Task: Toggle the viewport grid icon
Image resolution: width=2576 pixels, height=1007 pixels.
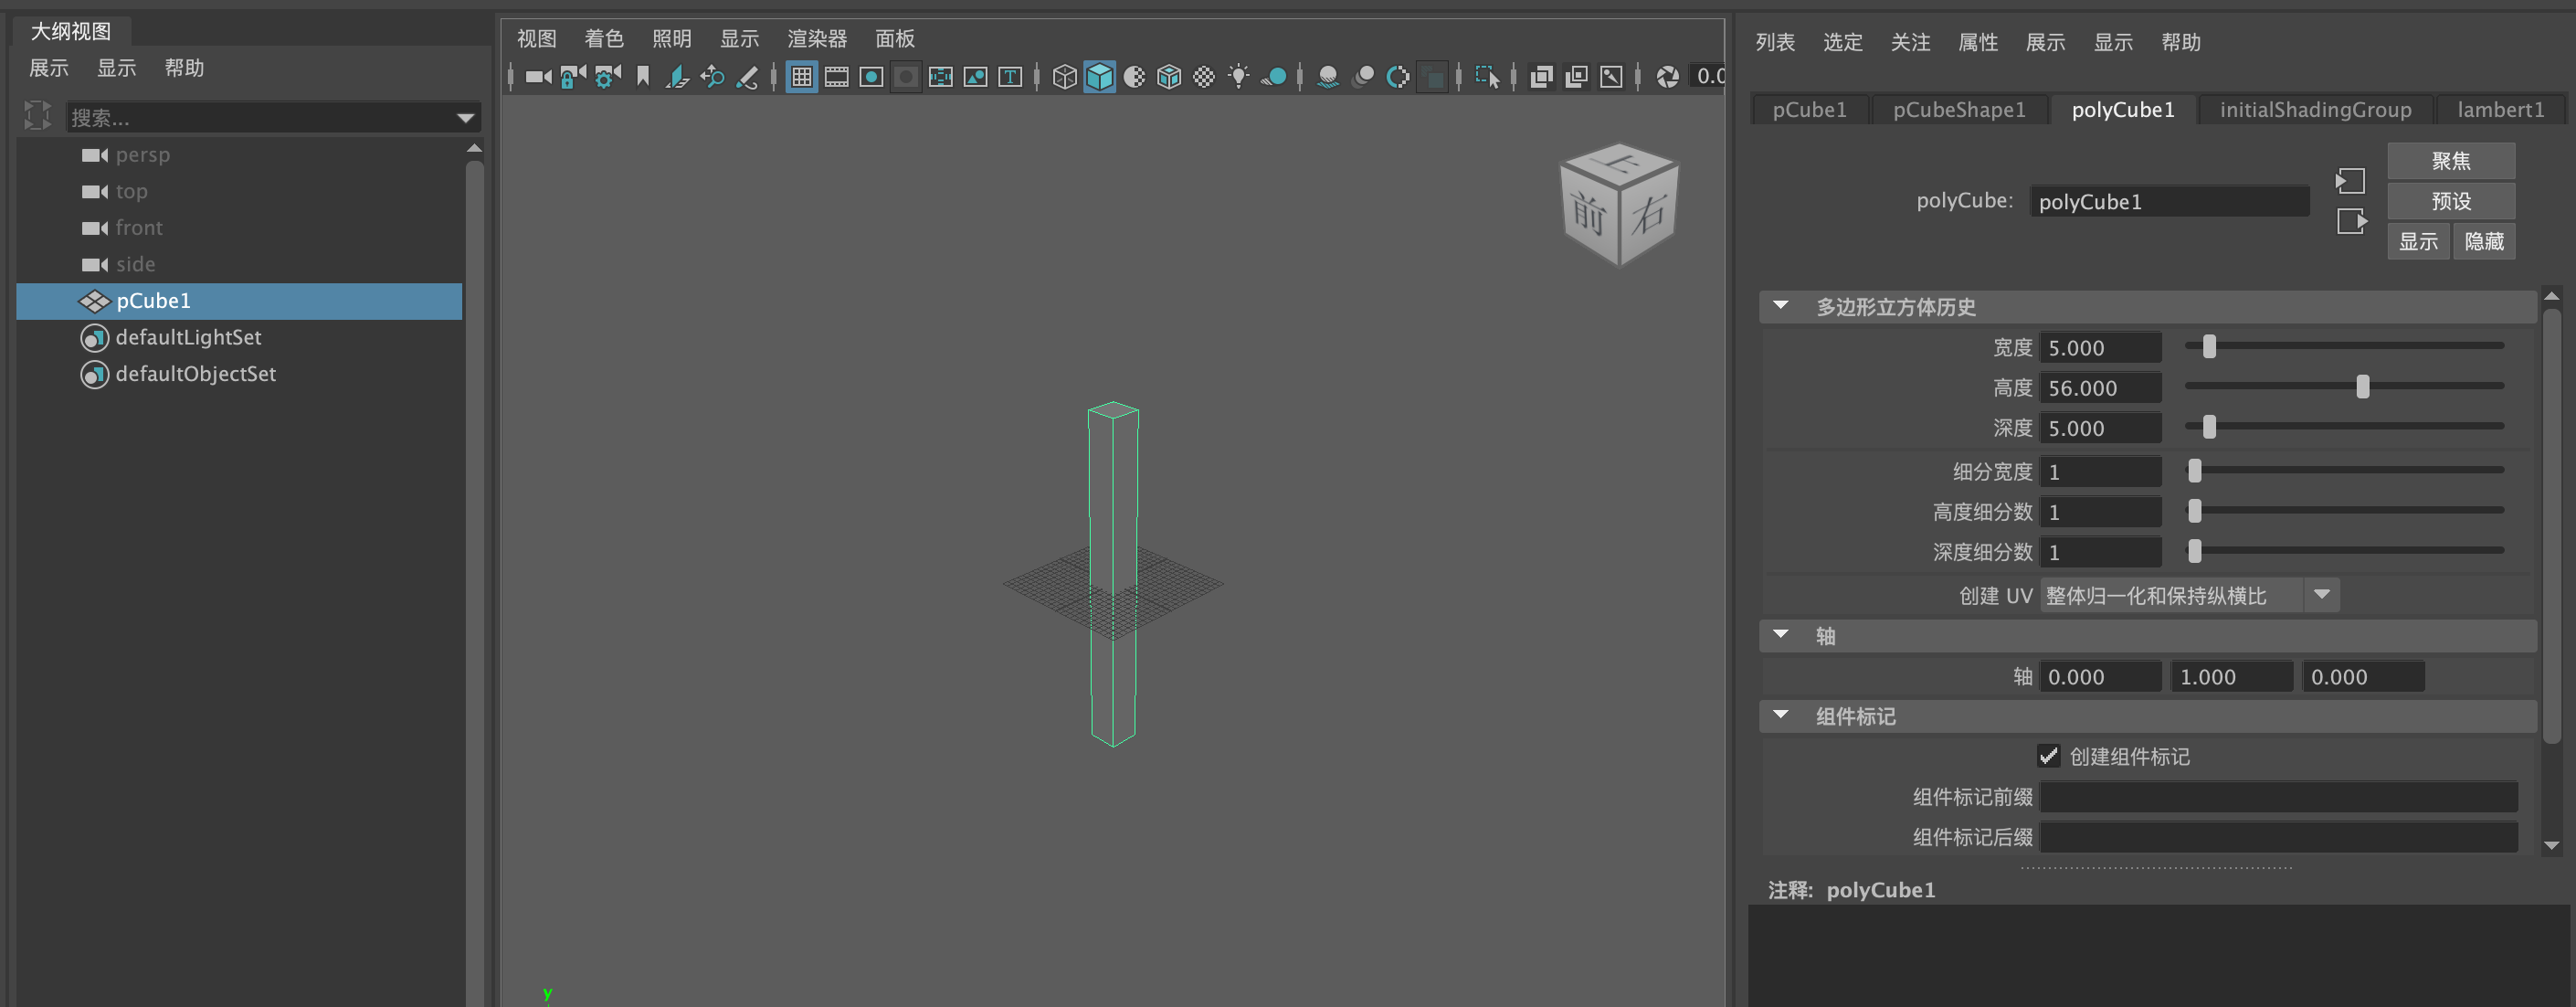Action: (x=801, y=77)
